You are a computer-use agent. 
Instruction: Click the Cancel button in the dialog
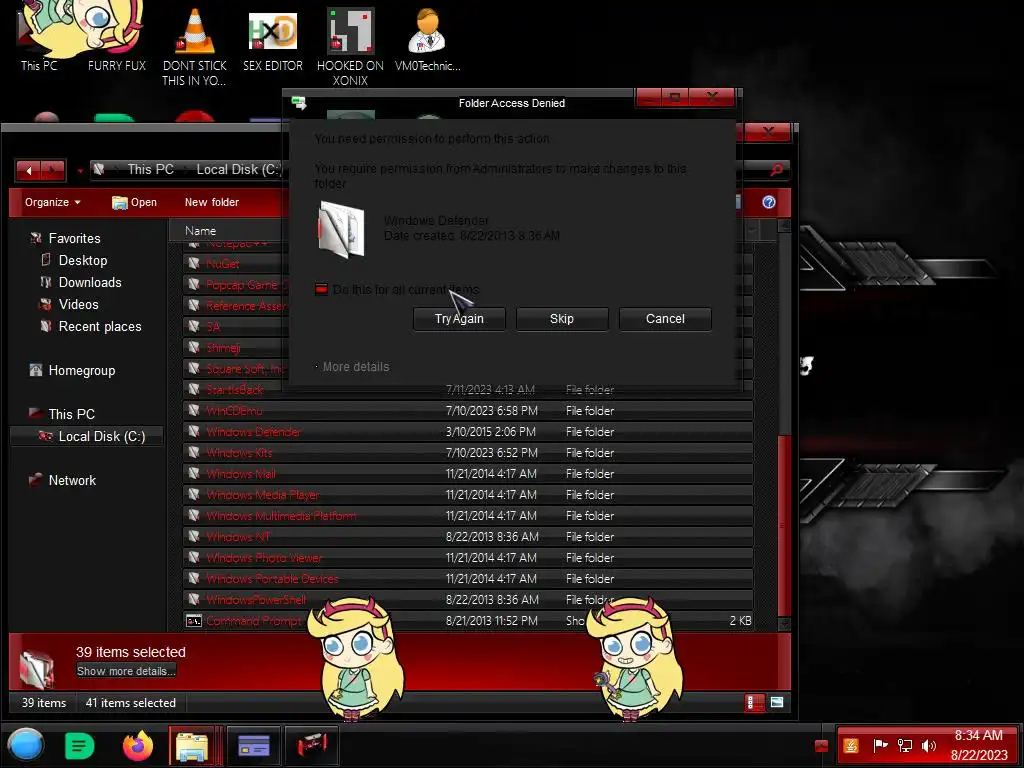(665, 319)
